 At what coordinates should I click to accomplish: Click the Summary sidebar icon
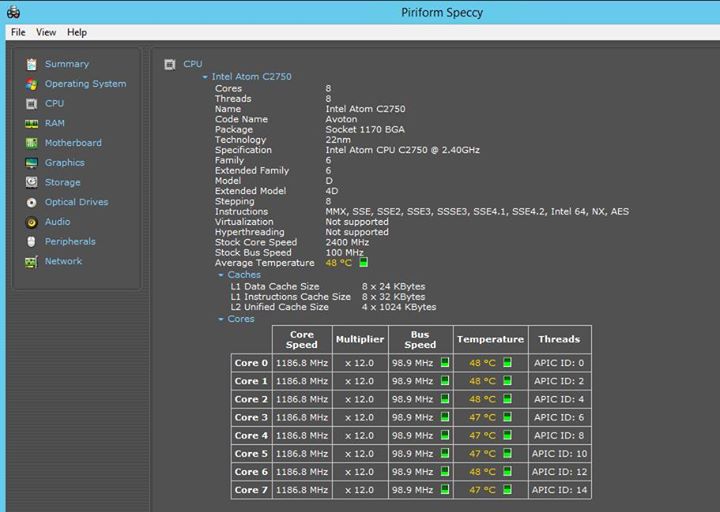31,64
